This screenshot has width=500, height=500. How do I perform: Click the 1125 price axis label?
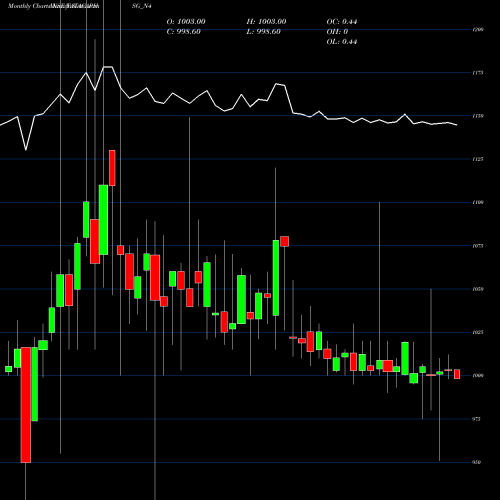click(x=478, y=159)
